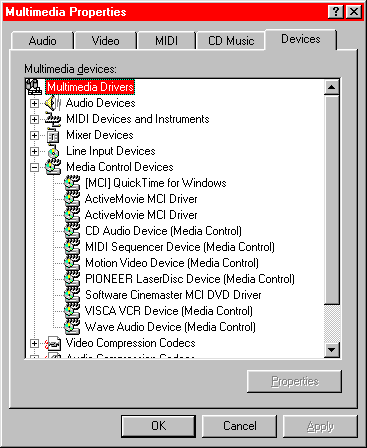Click the MIDI Devices and Instruments icon
367x448 pixels.
click(53, 119)
